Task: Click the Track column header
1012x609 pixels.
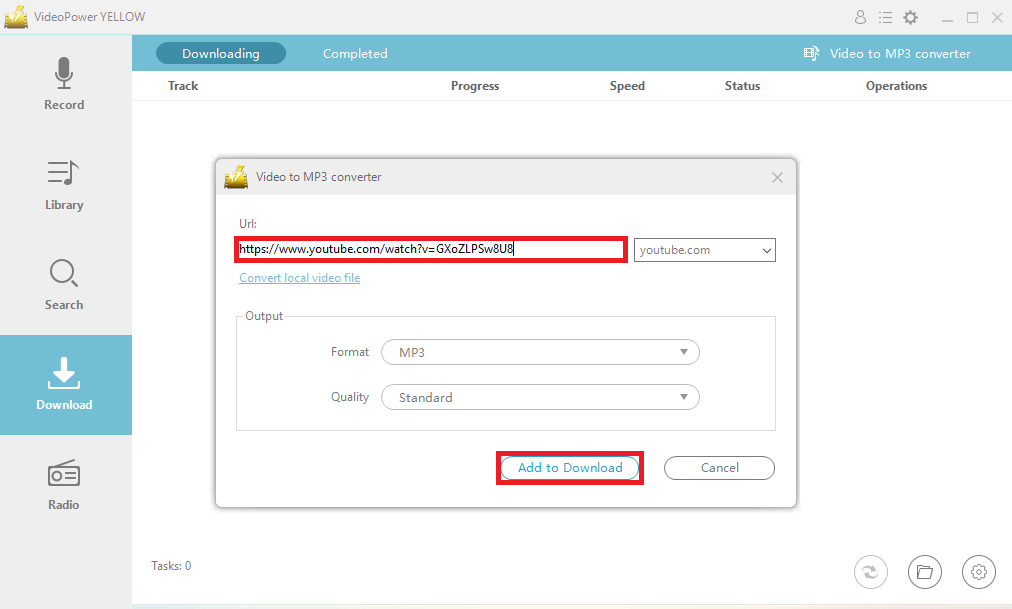Action: 183,86
